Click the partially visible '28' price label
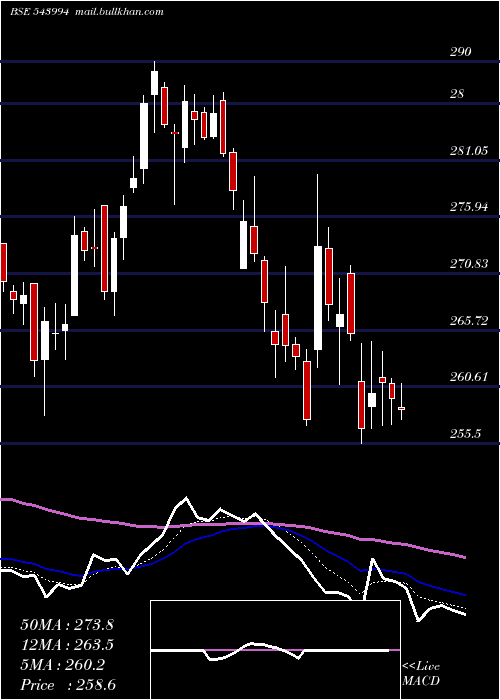500x700 pixels. (457, 94)
